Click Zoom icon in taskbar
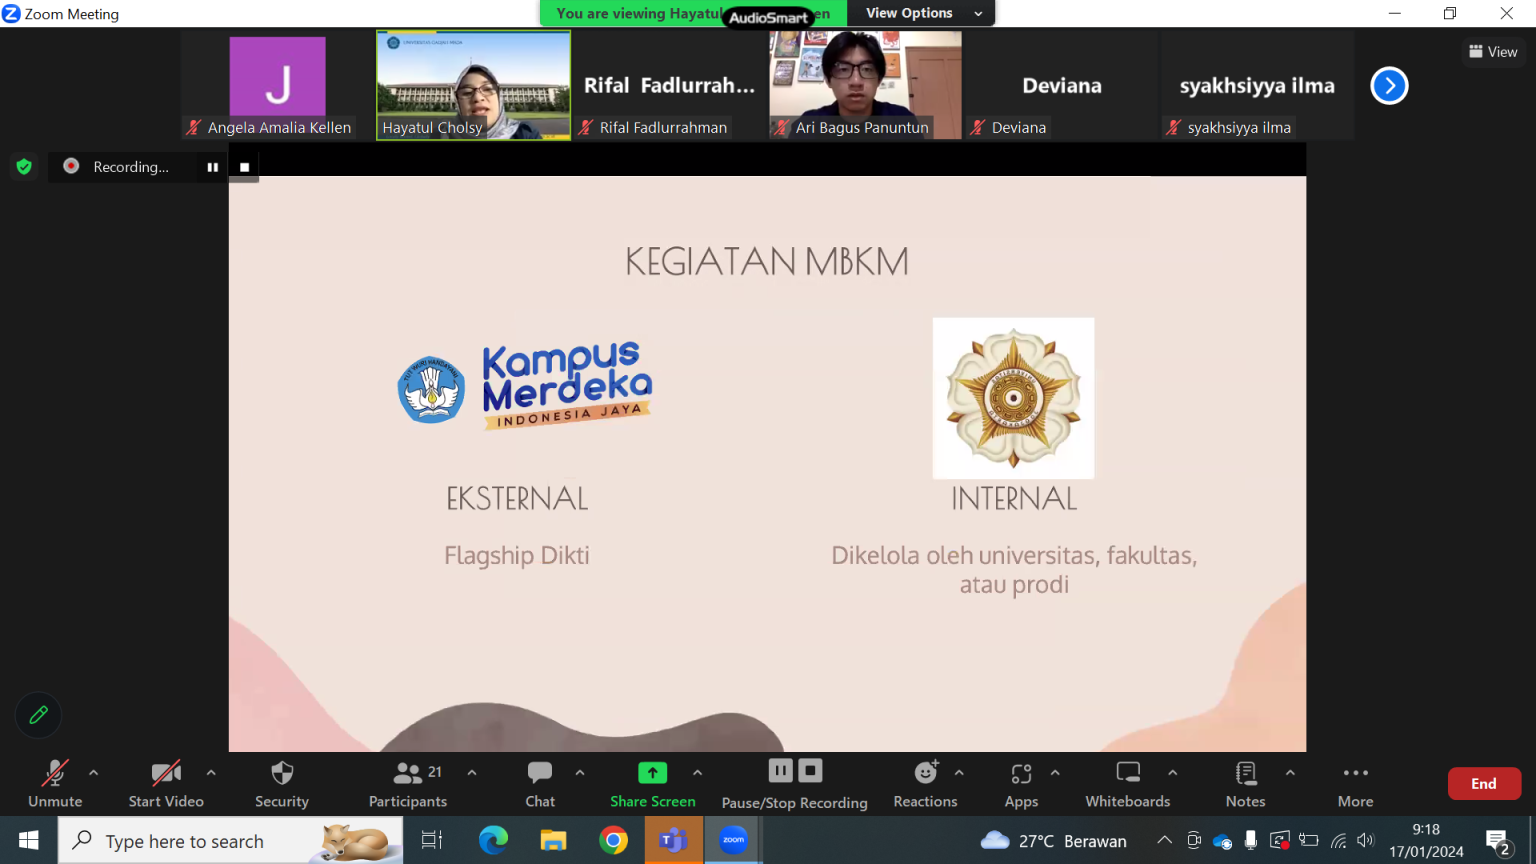 pos(733,841)
